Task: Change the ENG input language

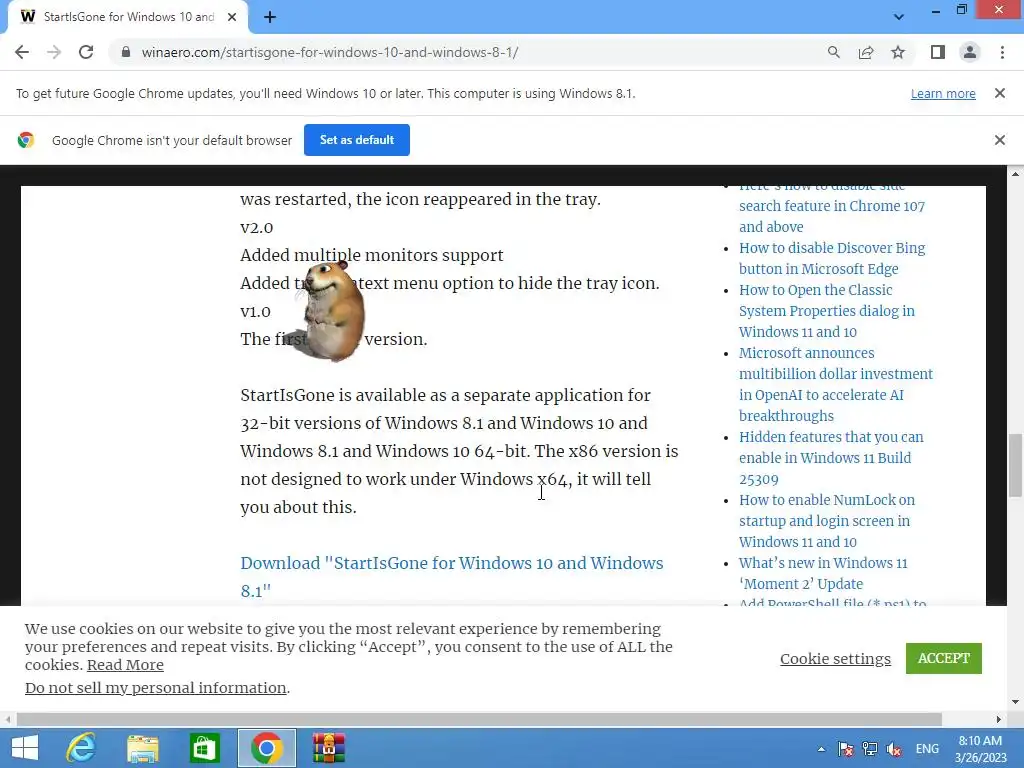Action: coord(927,749)
